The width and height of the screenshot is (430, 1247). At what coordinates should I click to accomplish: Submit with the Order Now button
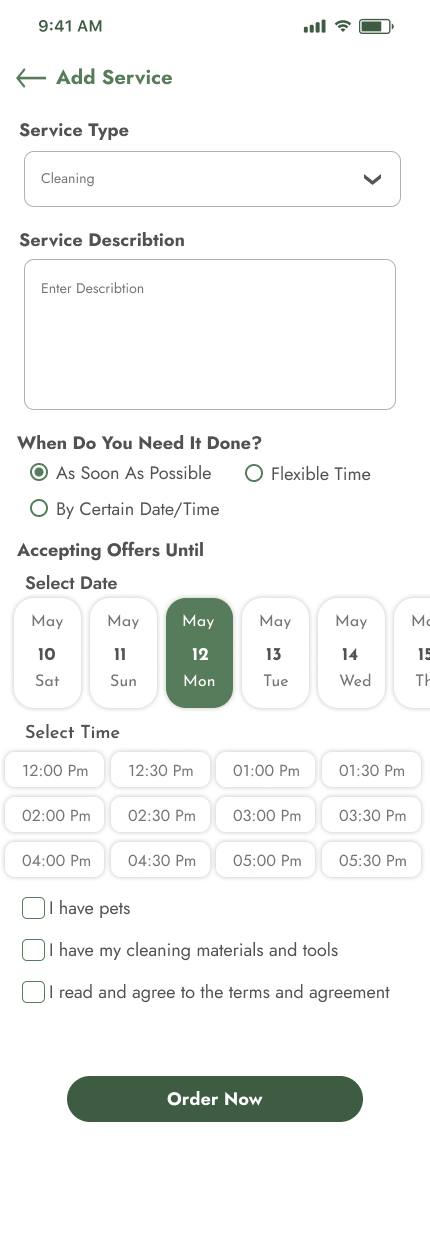click(x=215, y=1099)
